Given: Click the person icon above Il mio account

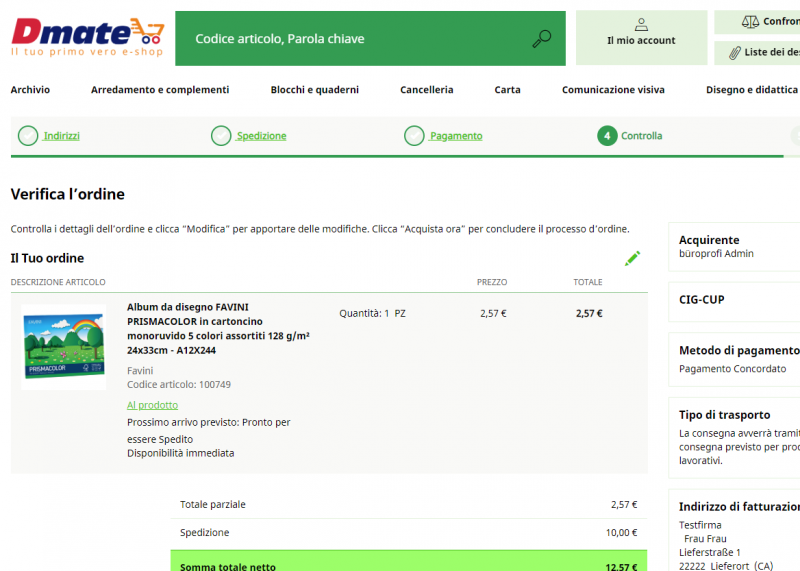Looking at the screenshot, I should point(641,24).
